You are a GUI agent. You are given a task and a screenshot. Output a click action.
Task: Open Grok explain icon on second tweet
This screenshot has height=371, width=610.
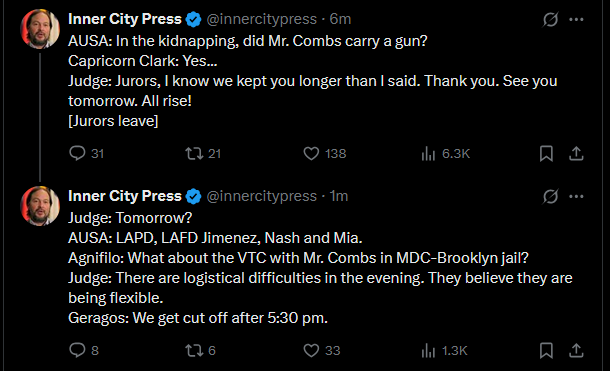point(550,196)
